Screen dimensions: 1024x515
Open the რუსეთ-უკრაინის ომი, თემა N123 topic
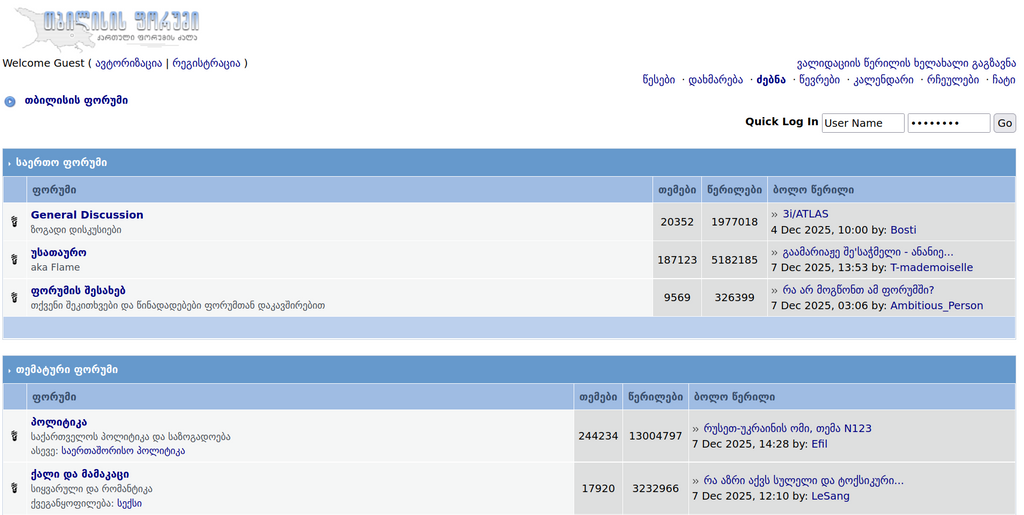pos(787,428)
